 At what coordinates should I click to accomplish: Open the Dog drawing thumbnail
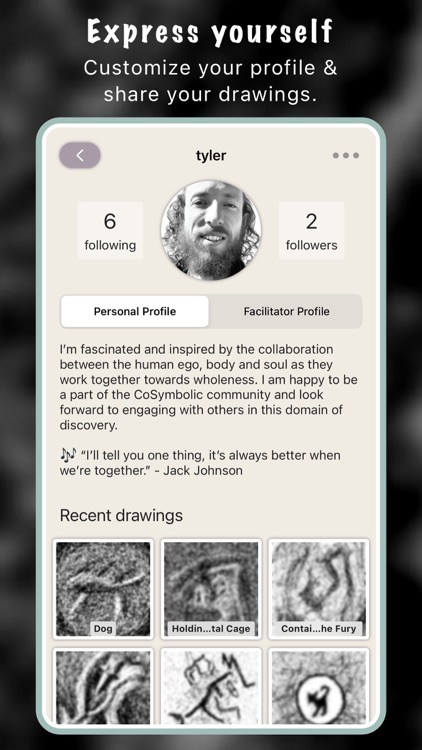103,589
